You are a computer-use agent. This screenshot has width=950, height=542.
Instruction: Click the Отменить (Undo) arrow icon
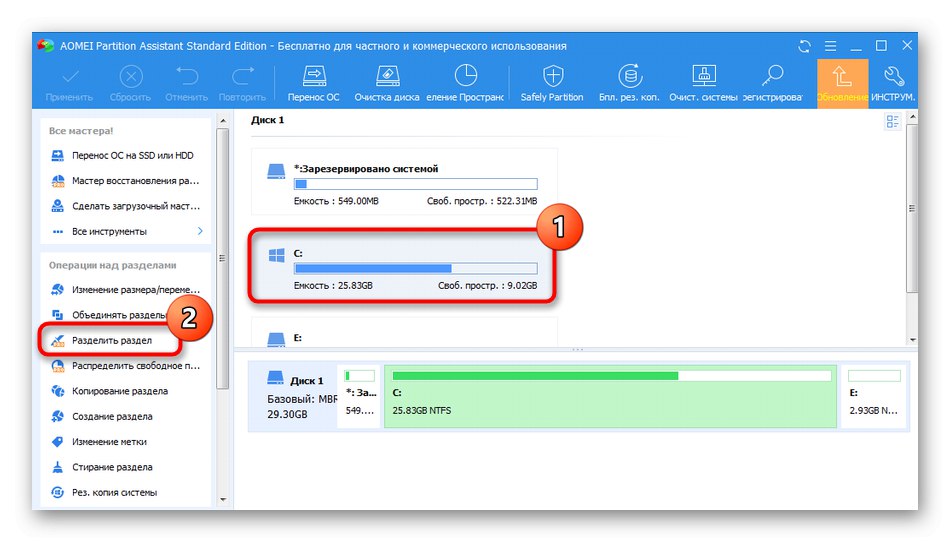click(187, 76)
